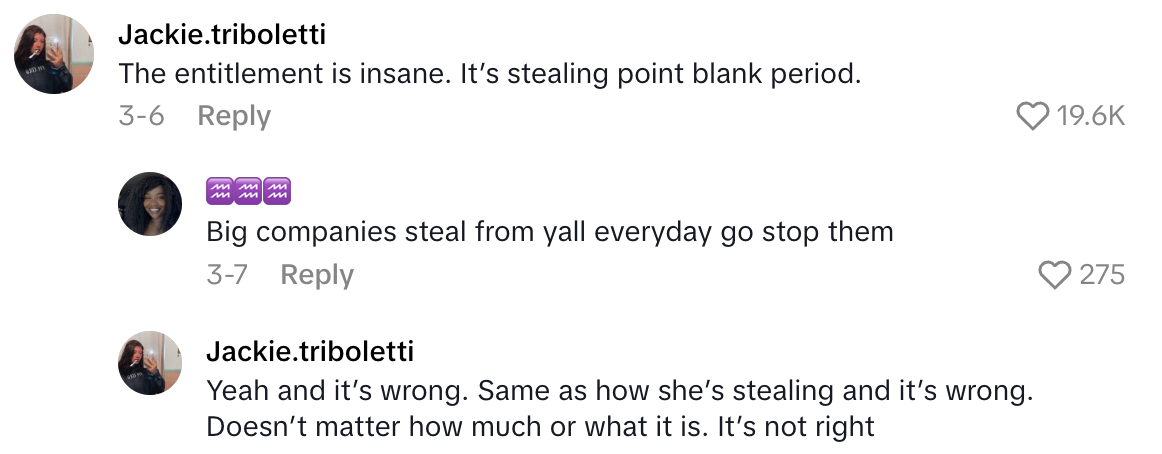Click the "Doesn't matter how much" reply line
1162x454 pixels.
tap(540, 428)
